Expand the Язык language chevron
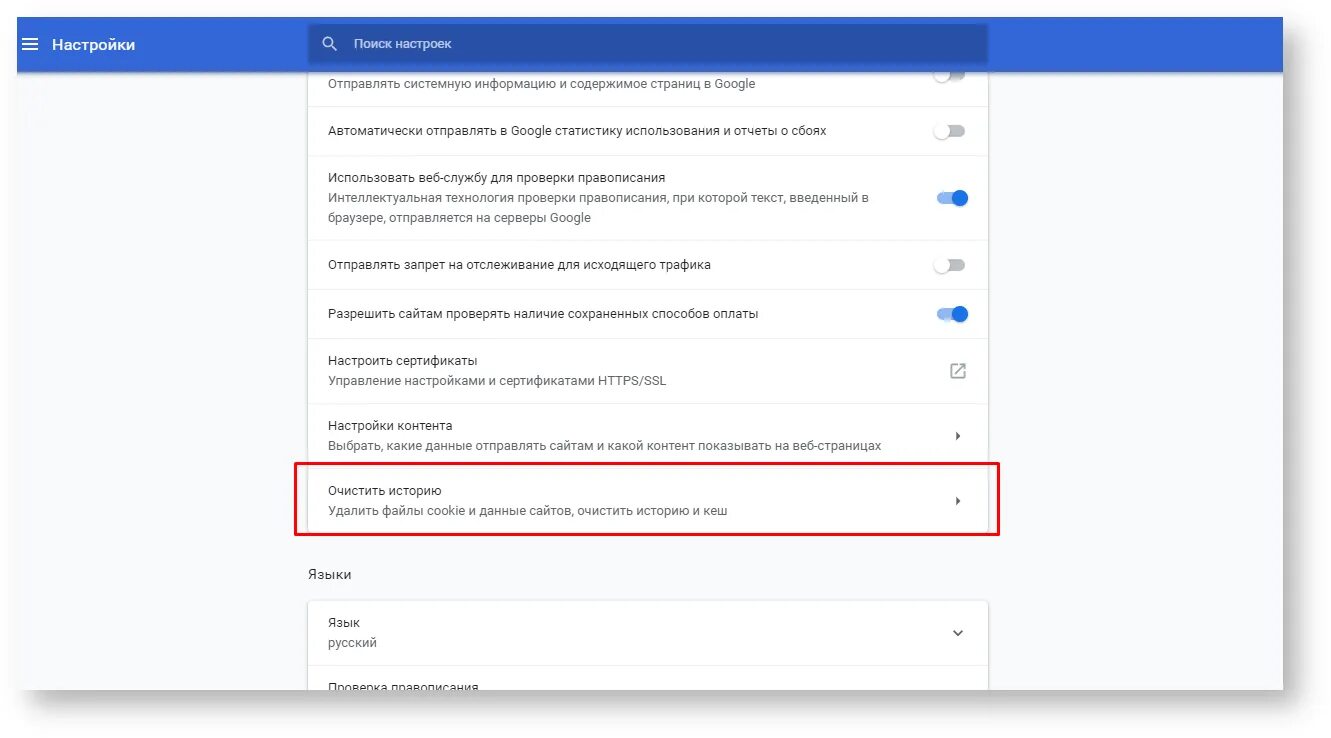This screenshot has width=1331, height=738. [957, 633]
